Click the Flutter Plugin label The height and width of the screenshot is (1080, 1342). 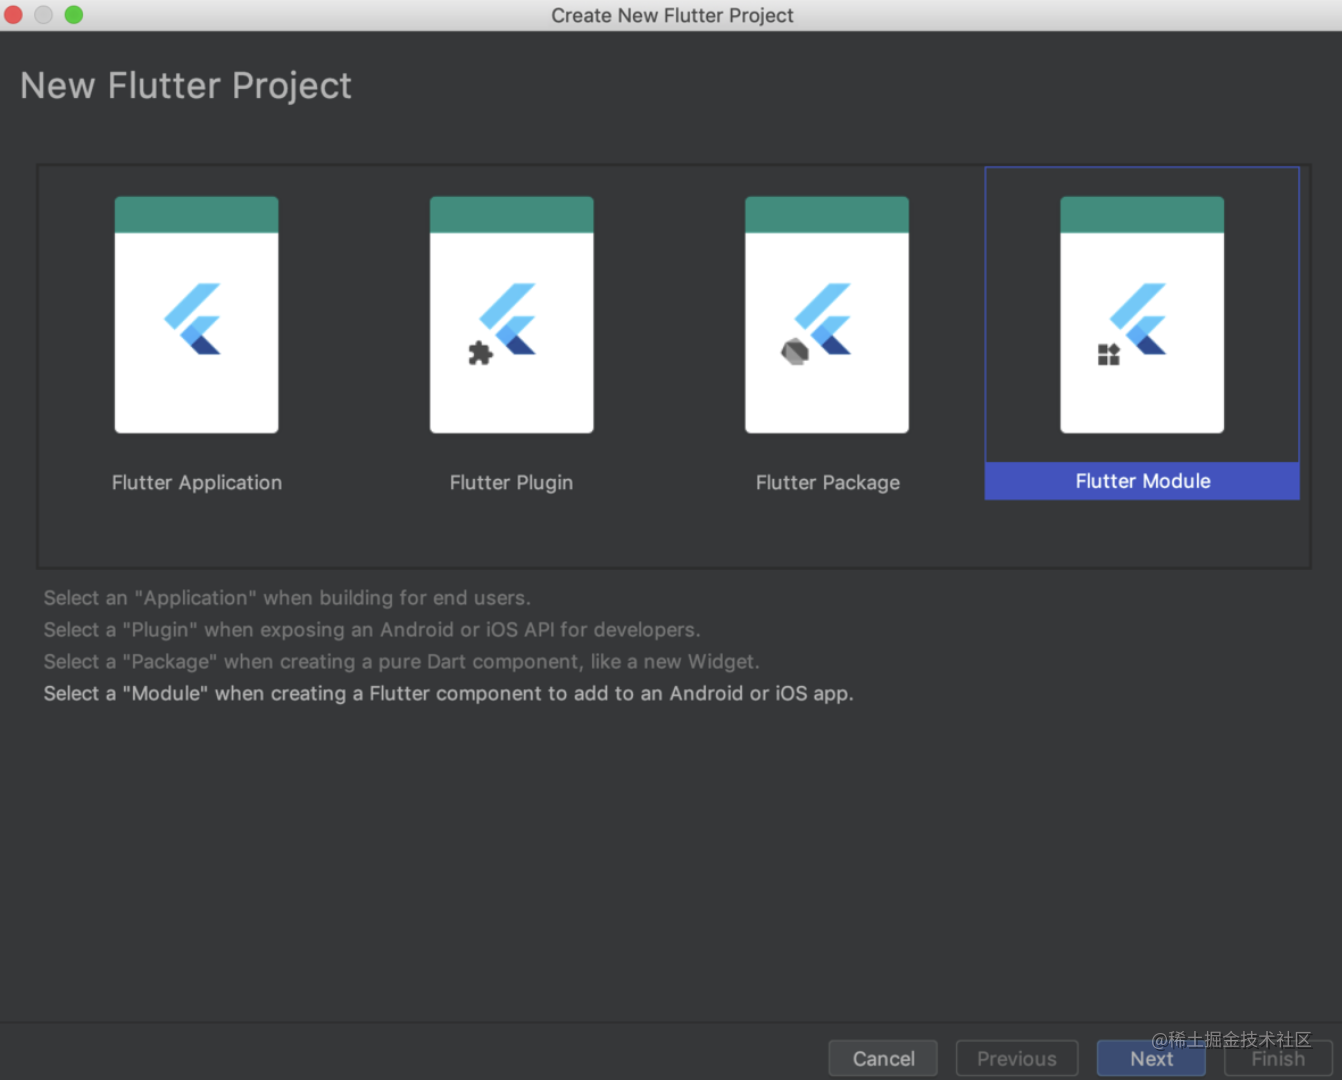click(511, 483)
